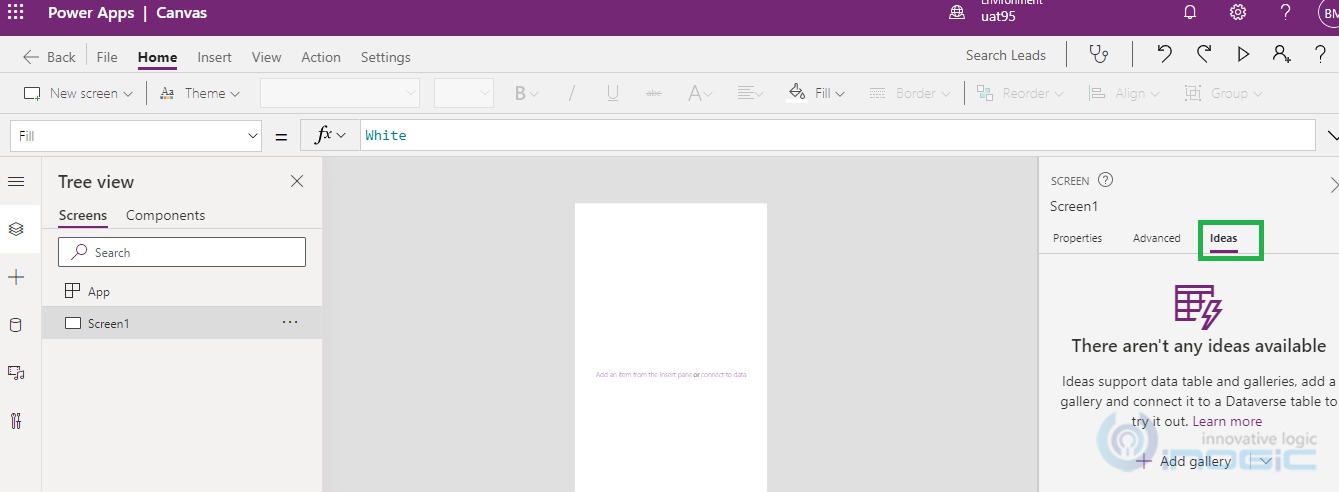
Task: Open the SCREEN help question icon
Action: pyautogui.click(x=1105, y=180)
